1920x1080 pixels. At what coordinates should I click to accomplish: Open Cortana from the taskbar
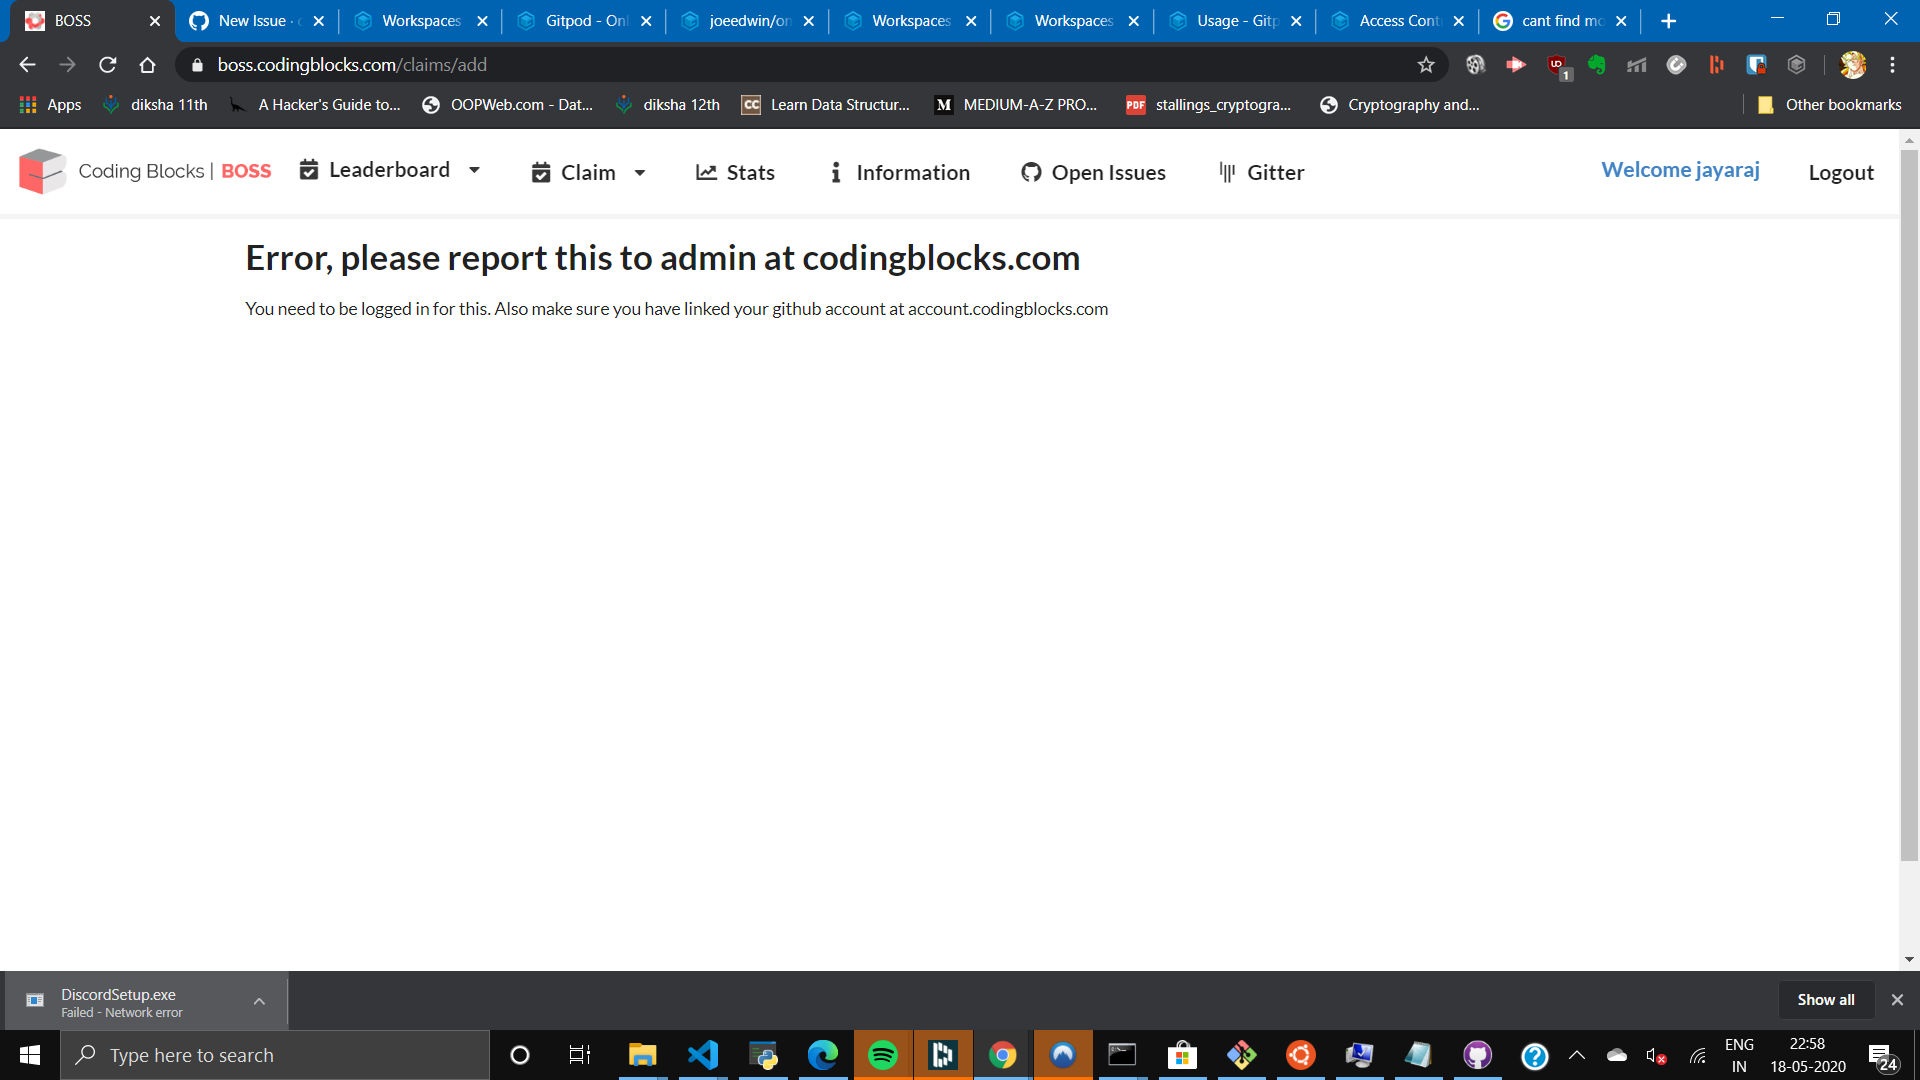[519, 1055]
